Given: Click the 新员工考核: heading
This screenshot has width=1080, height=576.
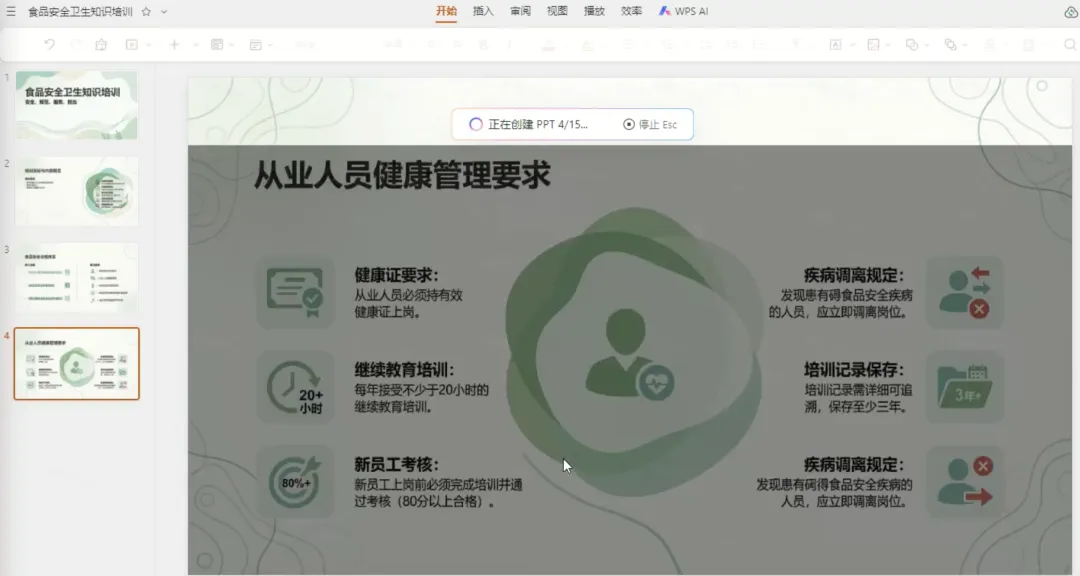Looking at the screenshot, I should tap(396, 464).
